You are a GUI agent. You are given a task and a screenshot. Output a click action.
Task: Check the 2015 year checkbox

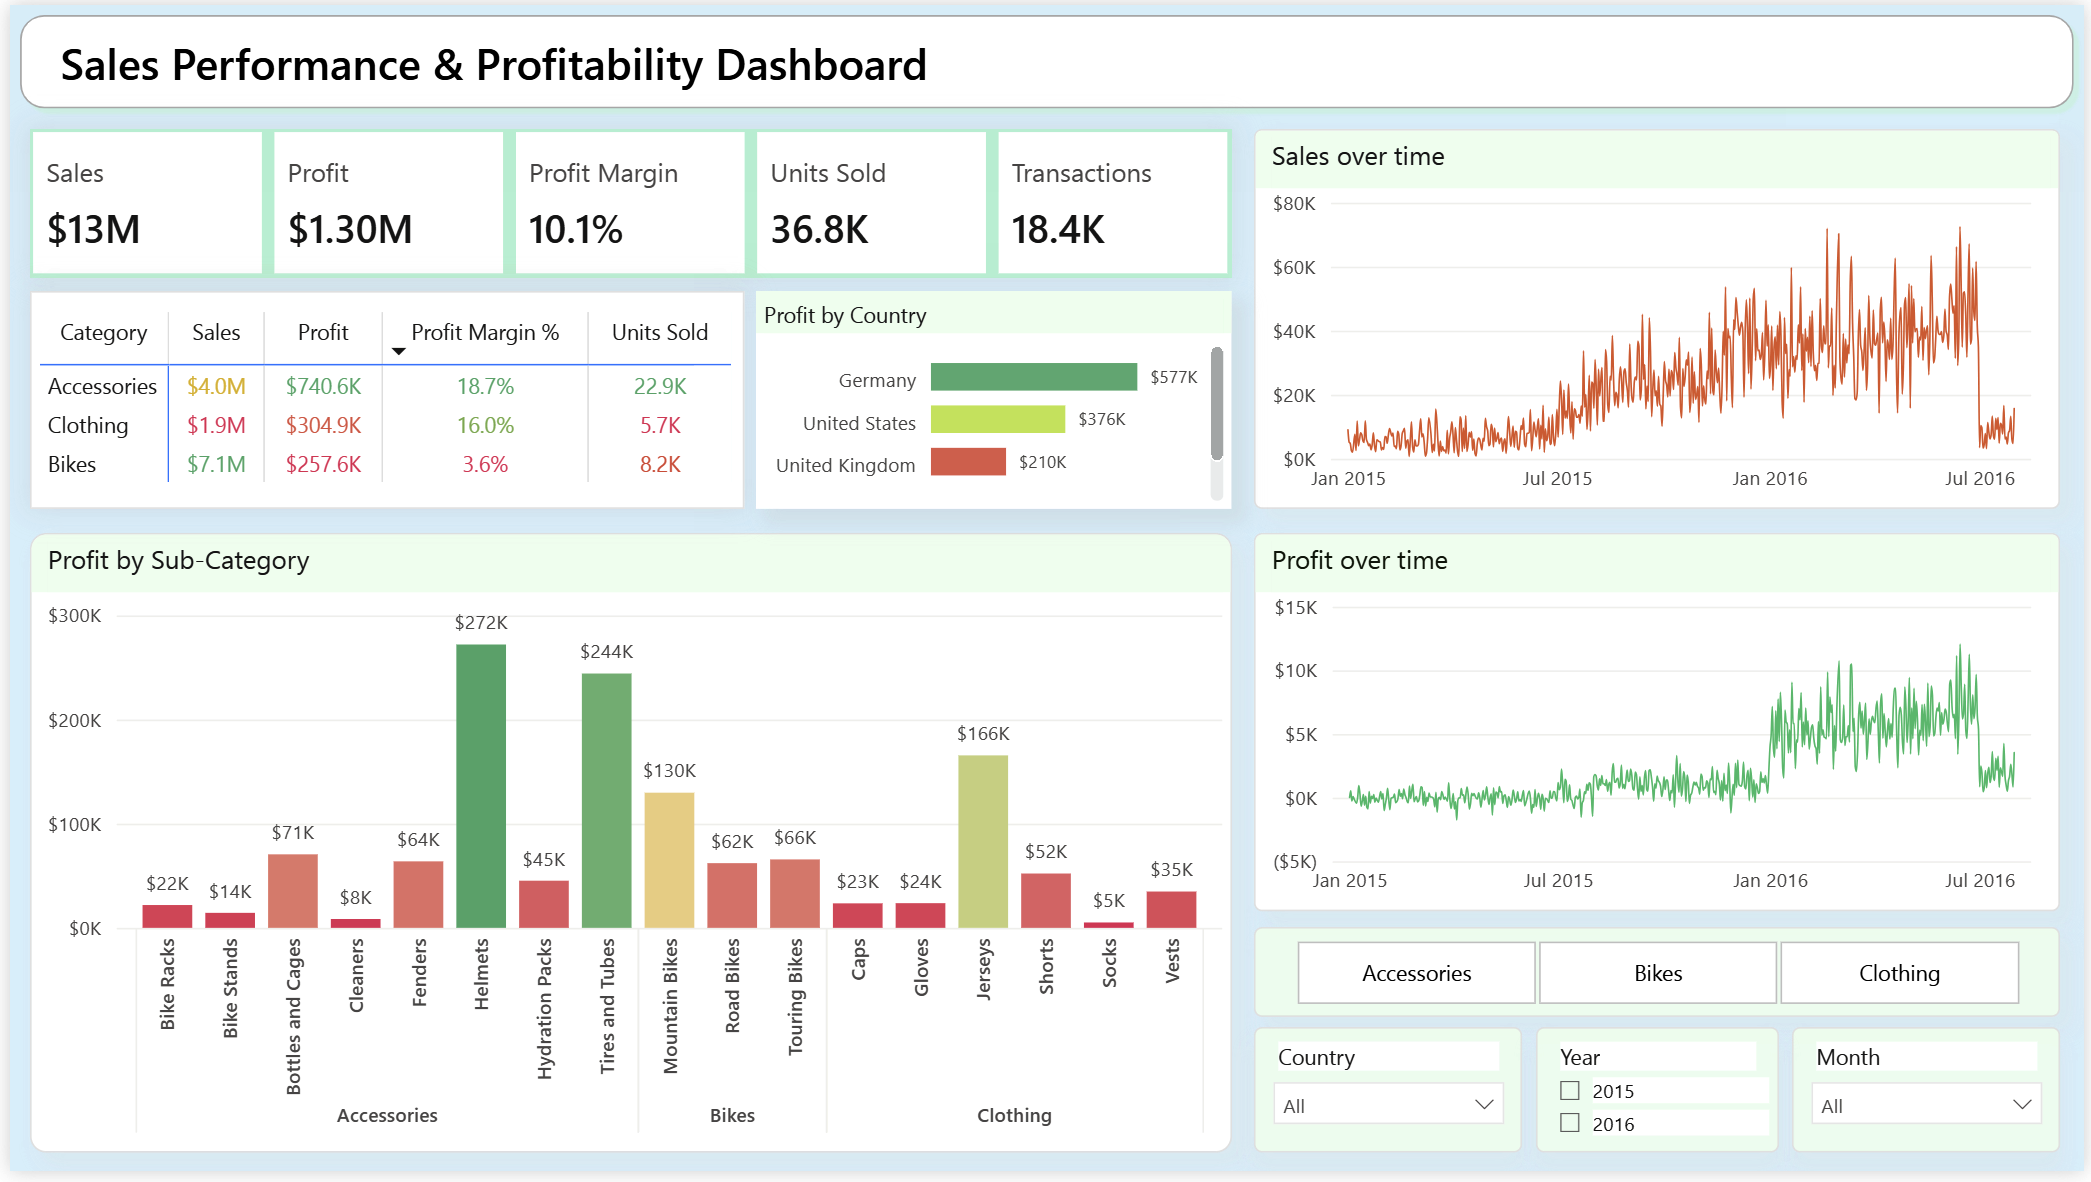coord(1570,1090)
